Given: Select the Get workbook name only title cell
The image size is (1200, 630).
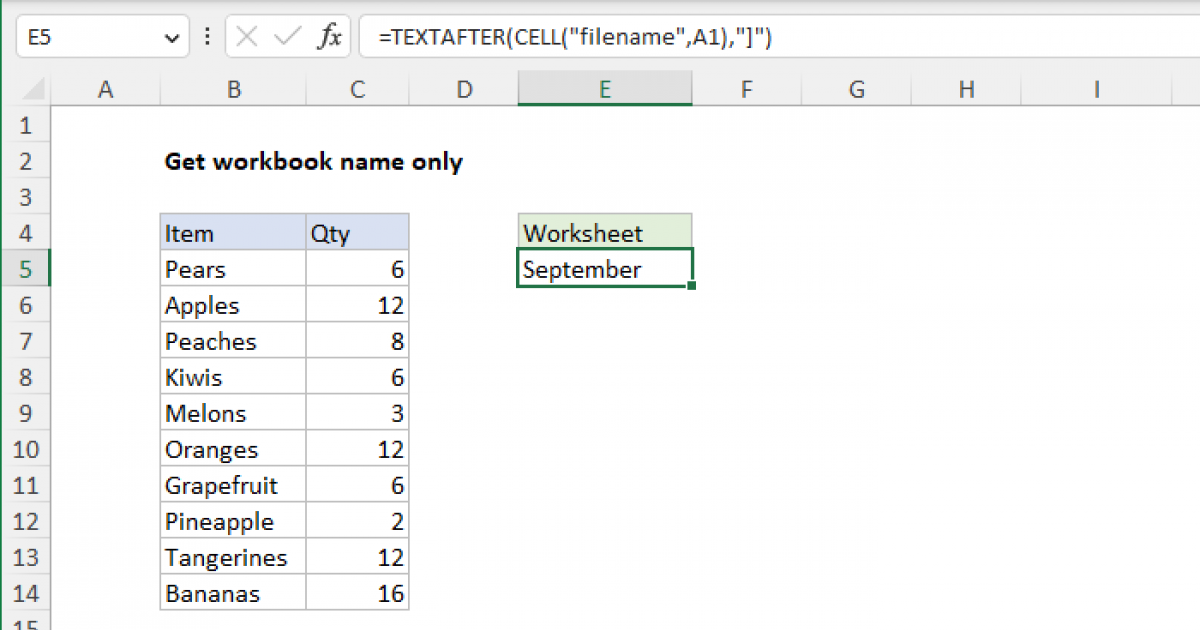Looking at the screenshot, I should pos(232,161).
